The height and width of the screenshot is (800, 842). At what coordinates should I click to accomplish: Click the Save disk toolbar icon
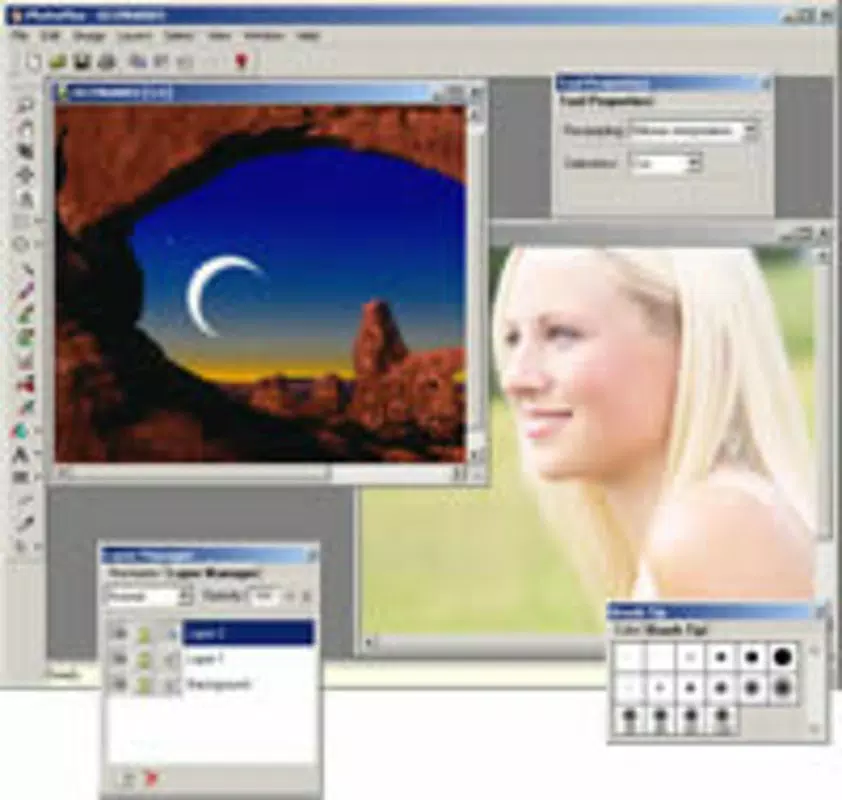(82, 62)
